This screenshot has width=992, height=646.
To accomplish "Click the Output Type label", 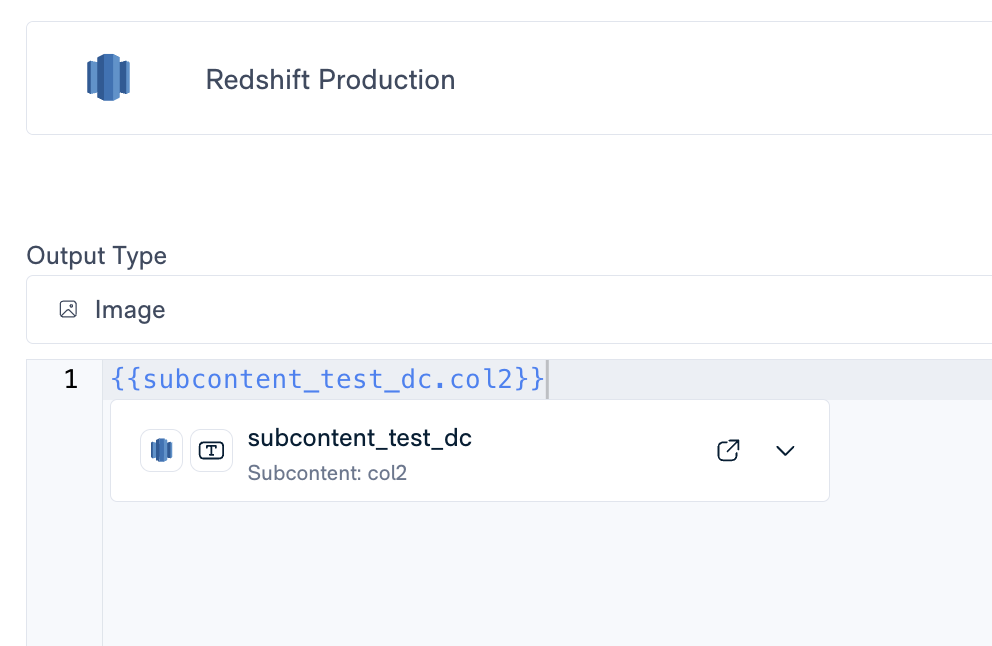I will 96,256.
